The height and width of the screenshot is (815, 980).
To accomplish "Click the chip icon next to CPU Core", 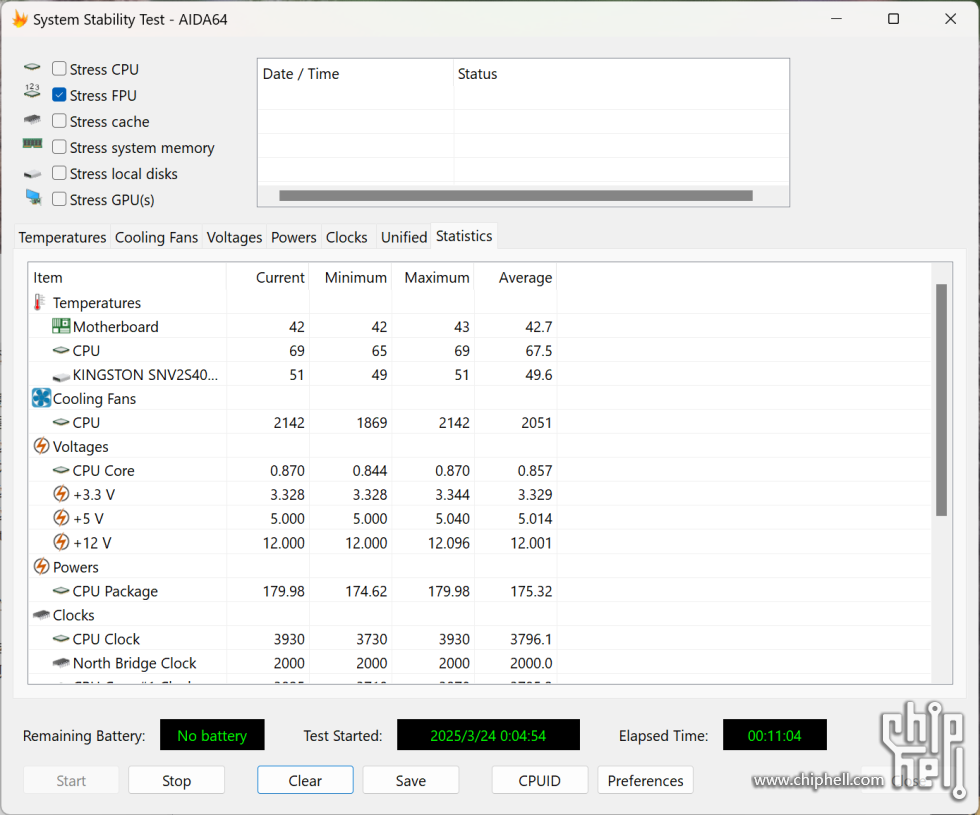I will click(x=61, y=470).
